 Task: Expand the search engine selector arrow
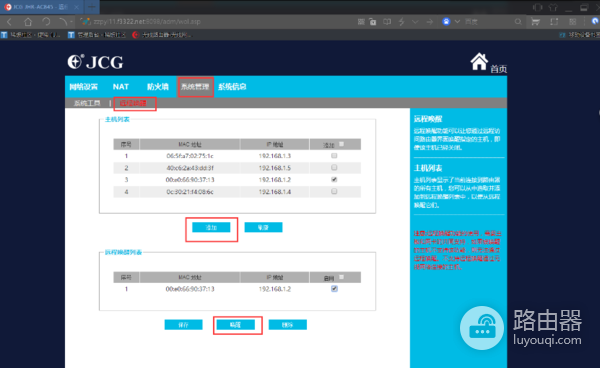pos(457,22)
